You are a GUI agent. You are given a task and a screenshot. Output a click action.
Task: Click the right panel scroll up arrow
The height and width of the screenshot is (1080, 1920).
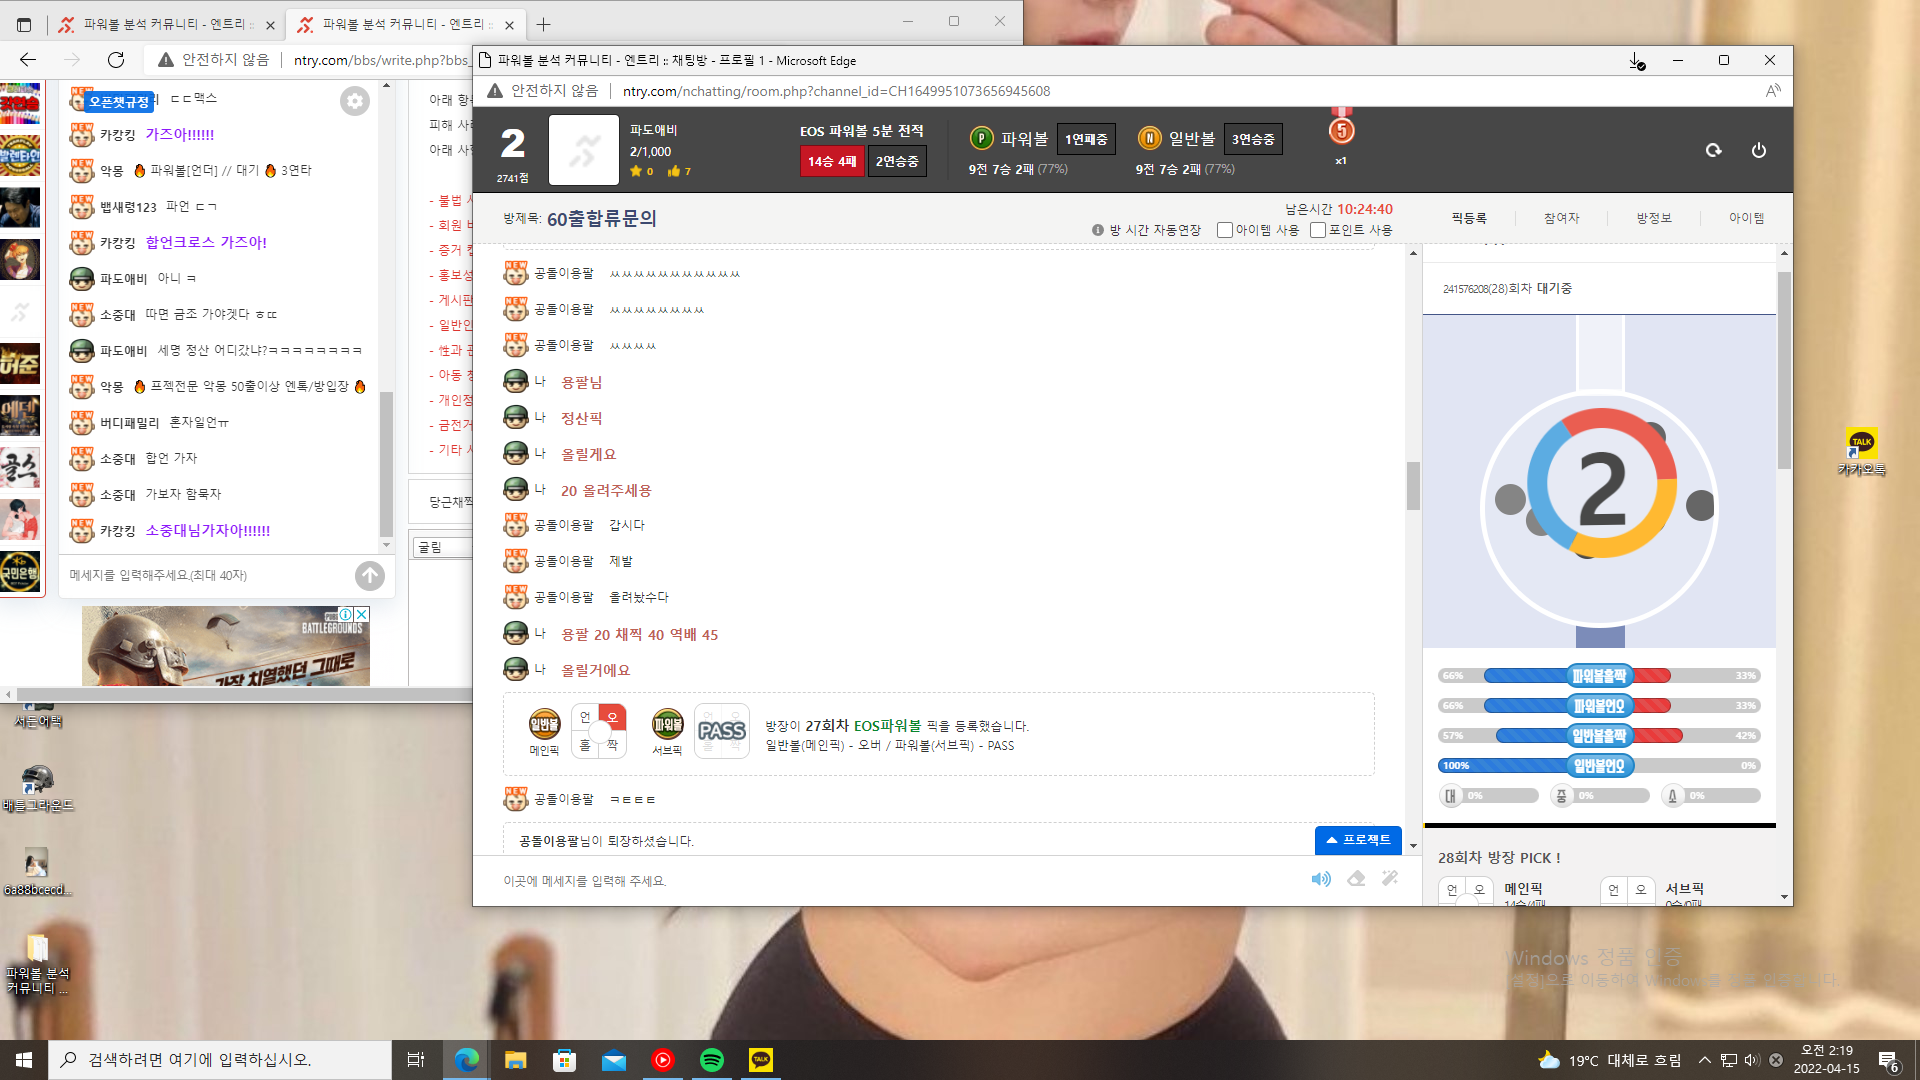[x=1784, y=253]
